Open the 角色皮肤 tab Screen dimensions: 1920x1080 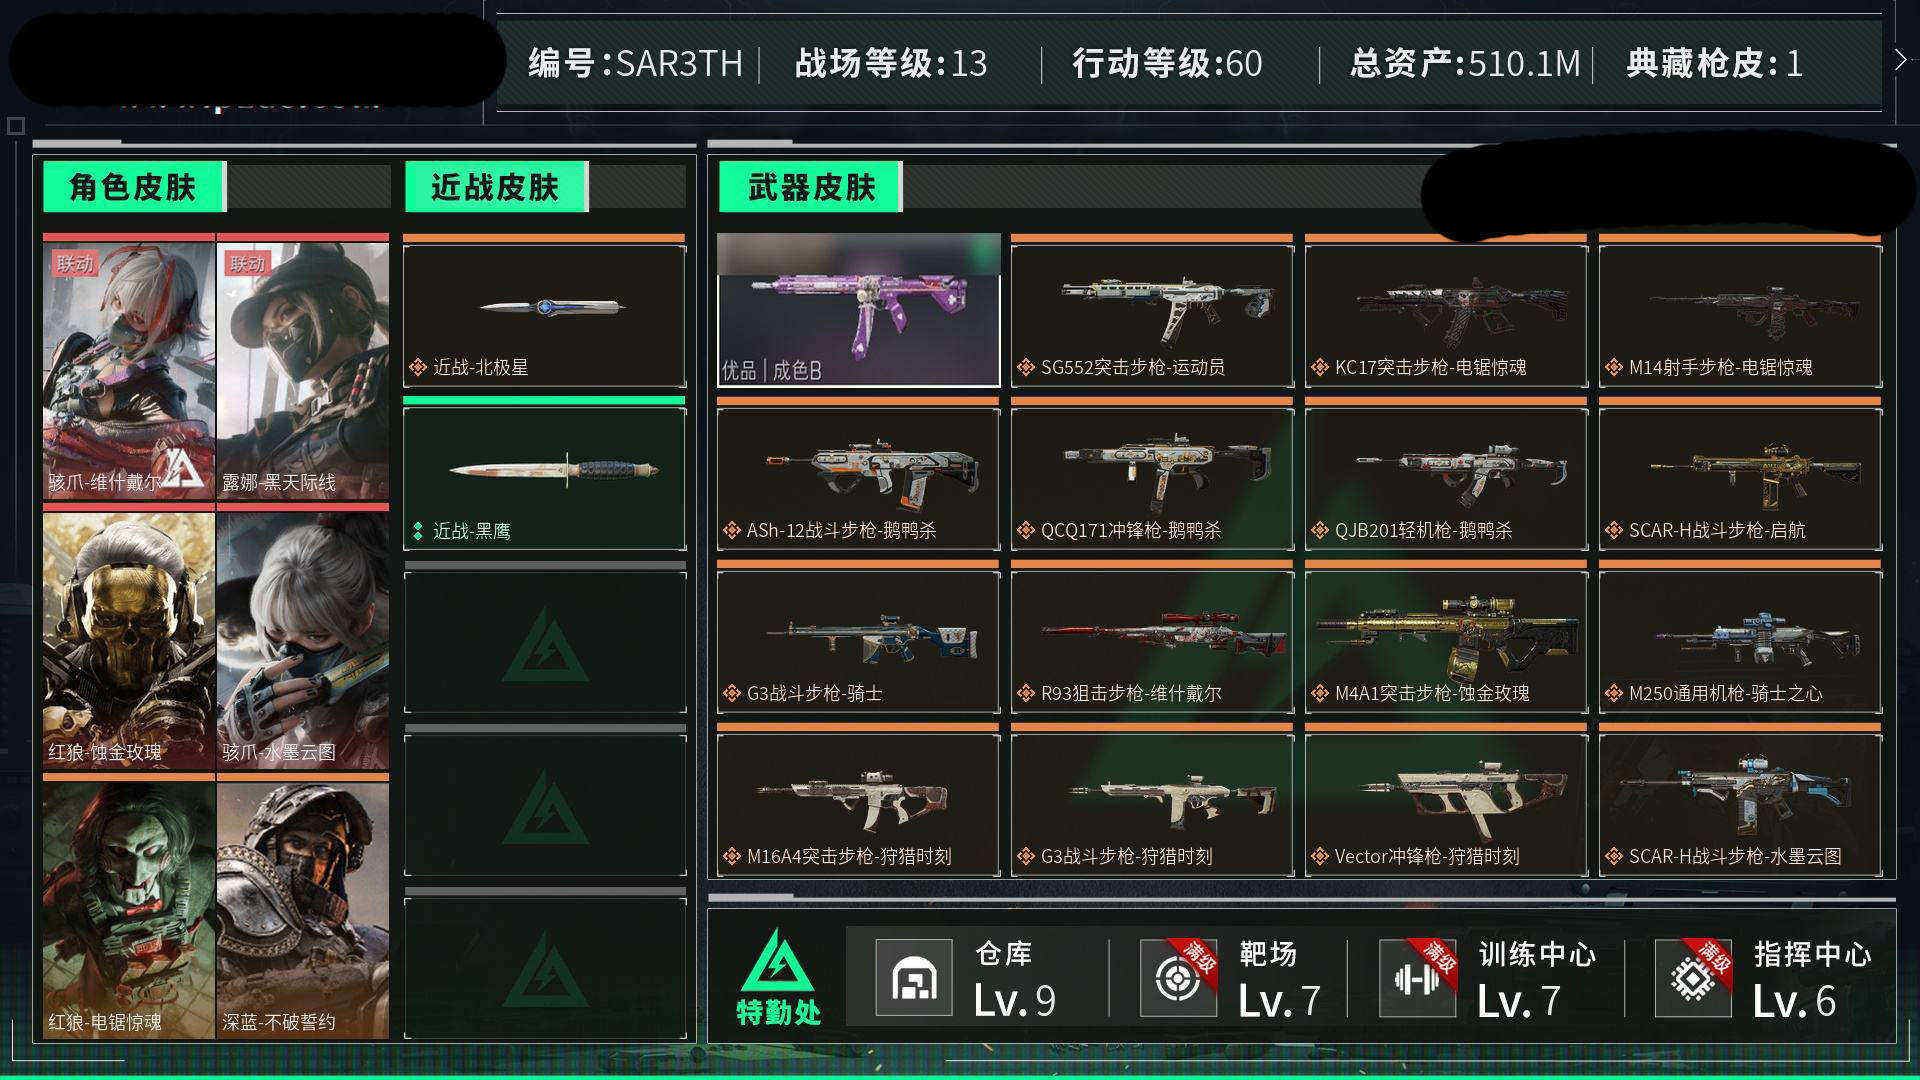click(x=134, y=187)
